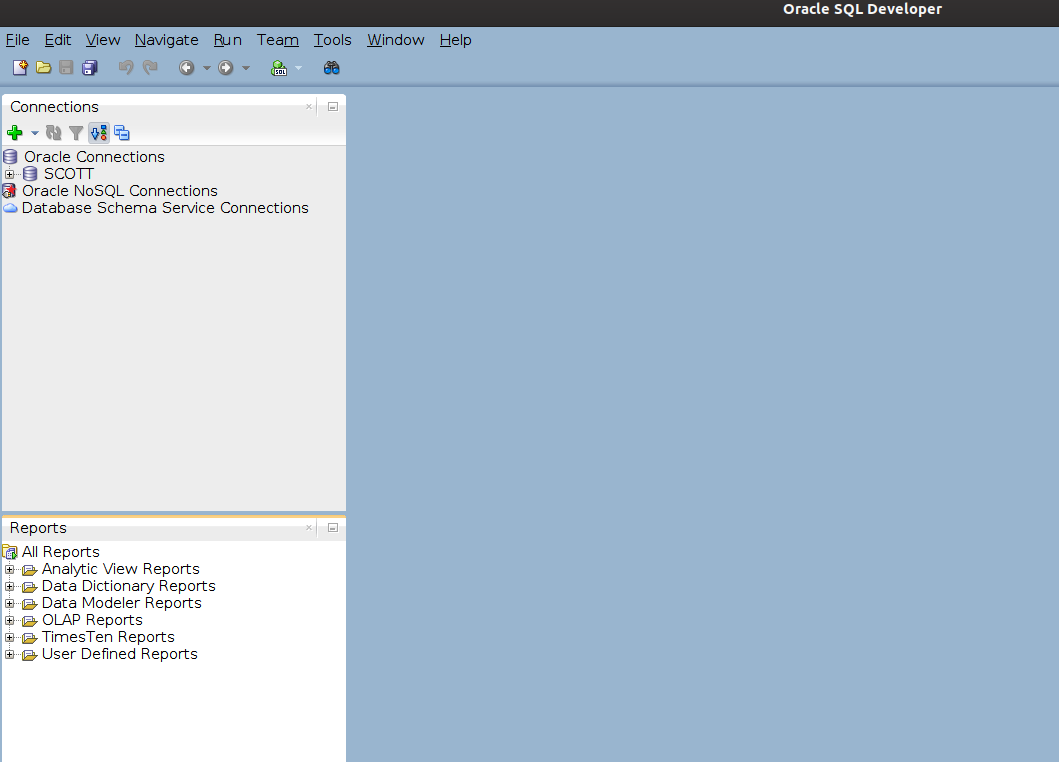This screenshot has height=762, width=1059.
Task: Click the Oracle Connections database icon
Action: (x=10, y=157)
